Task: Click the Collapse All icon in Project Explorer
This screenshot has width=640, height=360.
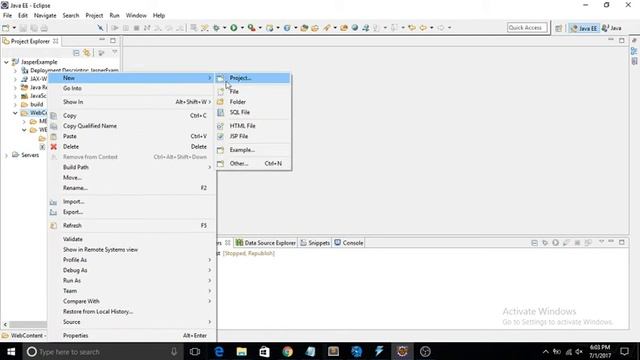Action: [x=76, y=53]
